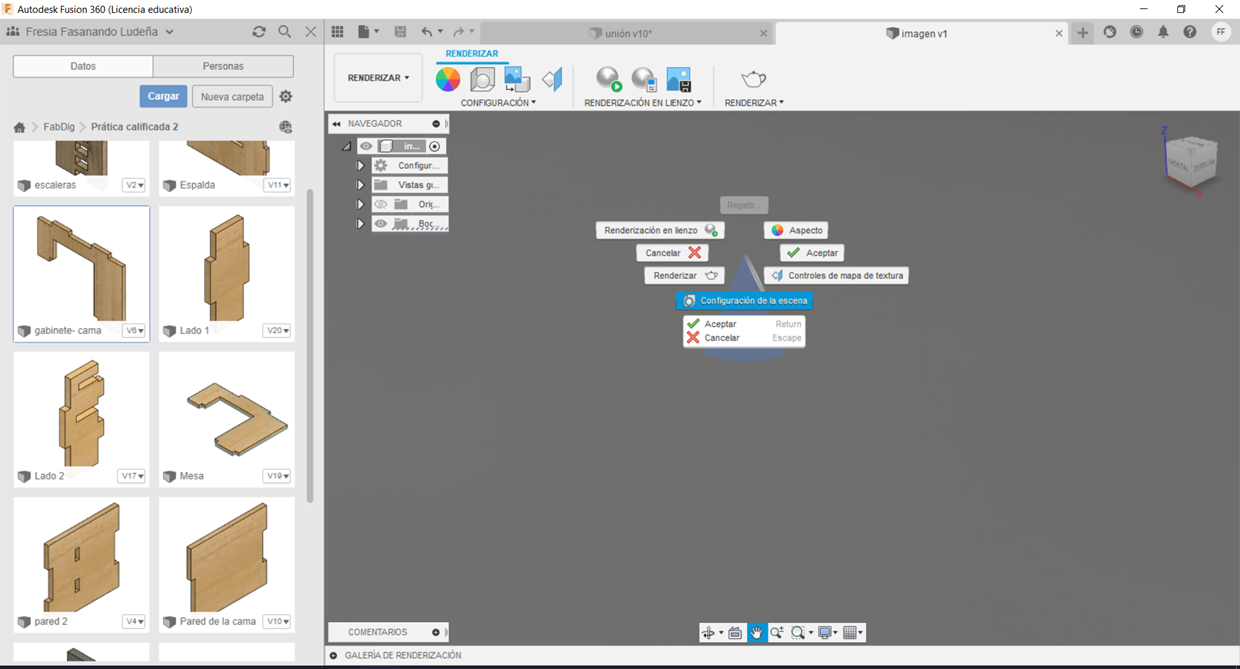Choose Controles de mapa de textura
Image resolution: width=1240 pixels, height=669 pixels.
[x=836, y=275]
